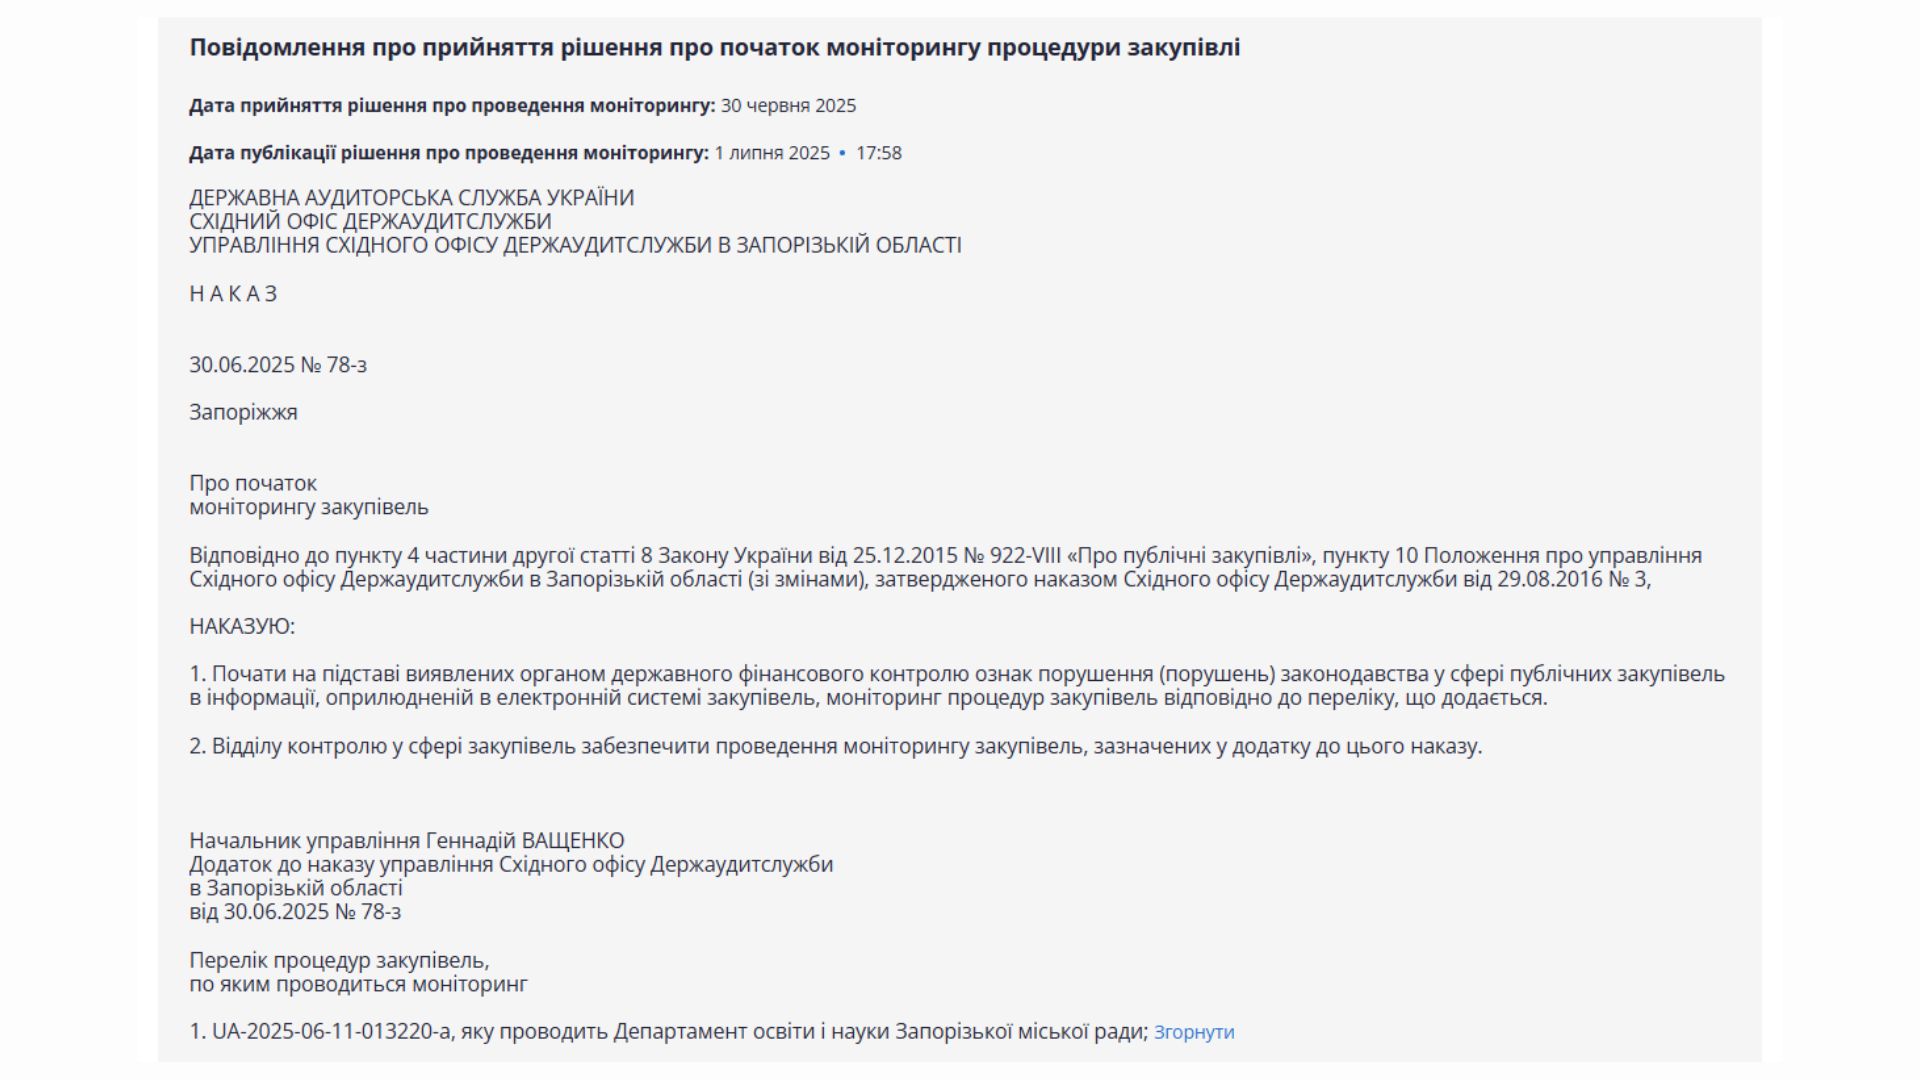This screenshot has height=1080, width=1920.
Task: Click the Запорізька область department line in capitals
Action: click(575, 245)
